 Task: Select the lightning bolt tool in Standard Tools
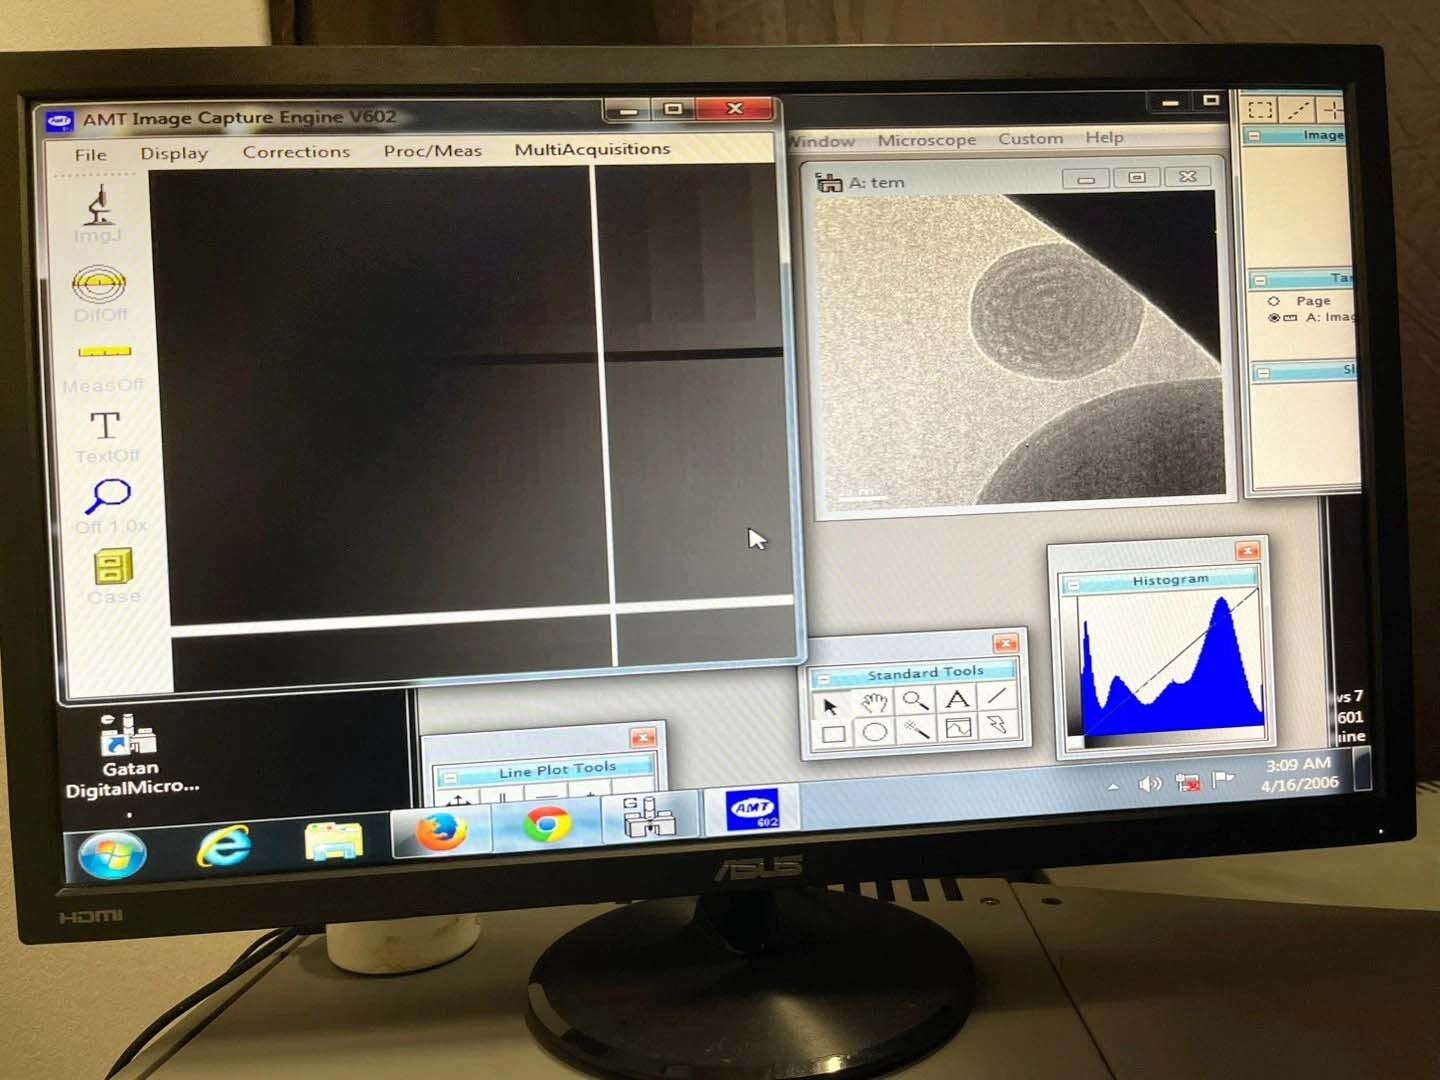pos(998,725)
